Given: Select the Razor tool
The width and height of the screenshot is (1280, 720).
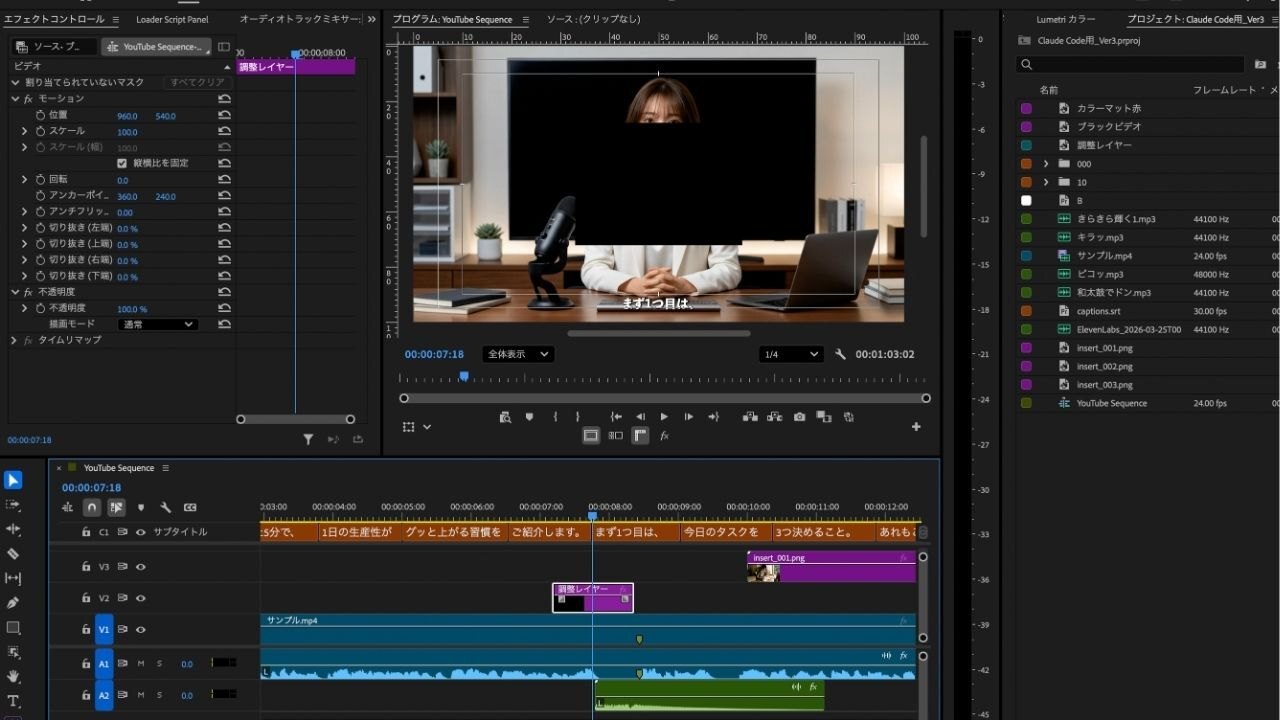Looking at the screenshot, I should click(13, 554).
